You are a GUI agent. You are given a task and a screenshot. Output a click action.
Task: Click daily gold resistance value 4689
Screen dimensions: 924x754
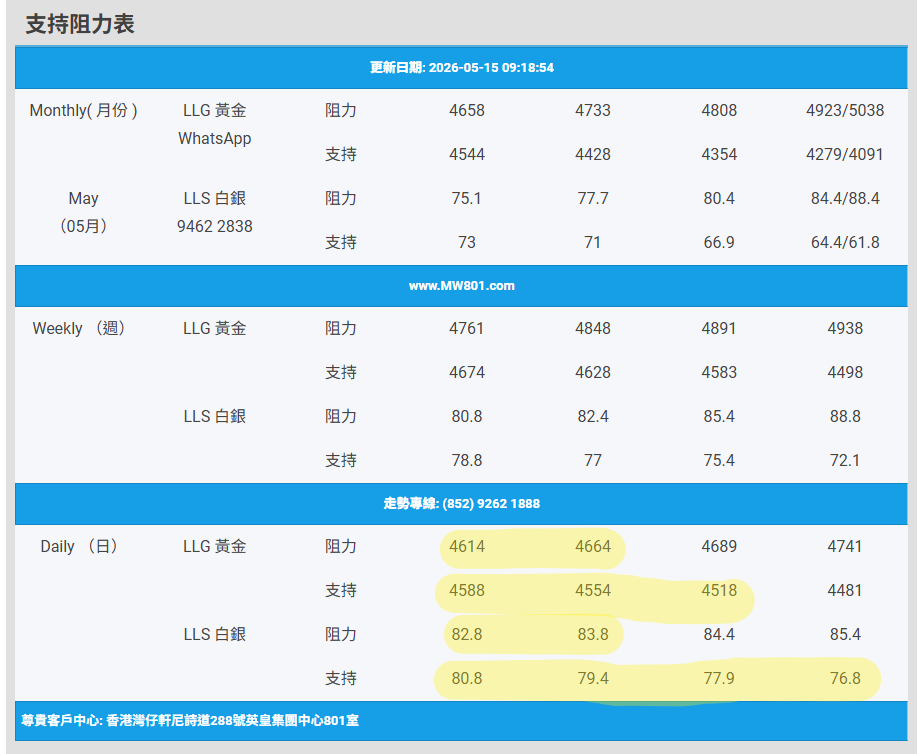click(x=719, y=546)
